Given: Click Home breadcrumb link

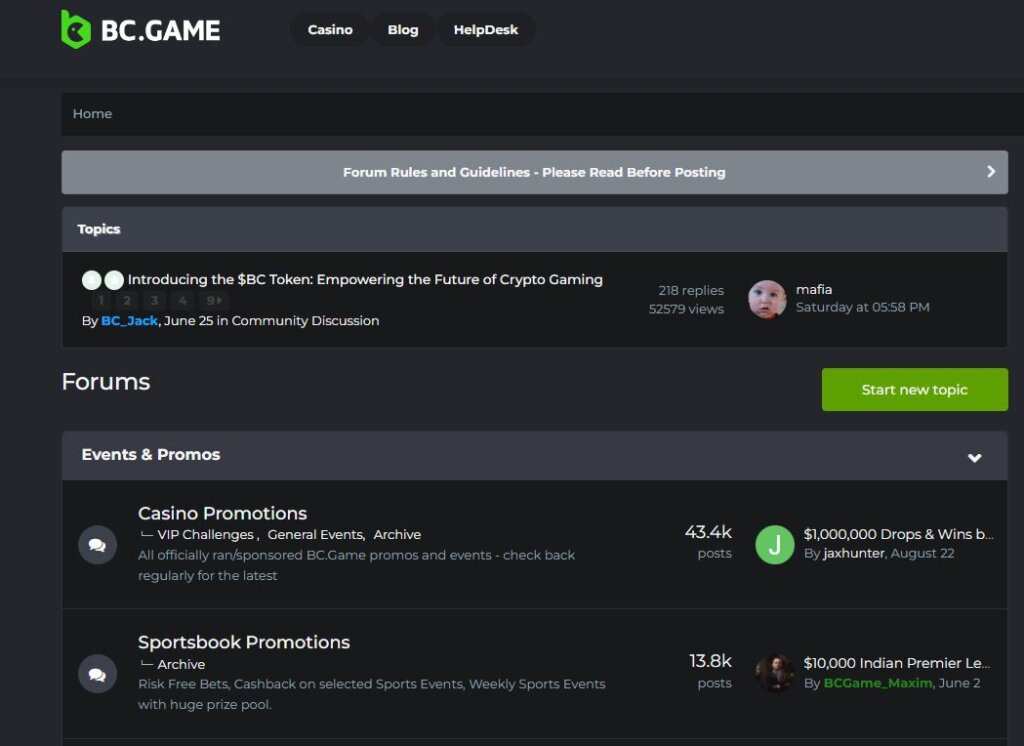Looking at the screenshot, I should (x=92, y=114).
